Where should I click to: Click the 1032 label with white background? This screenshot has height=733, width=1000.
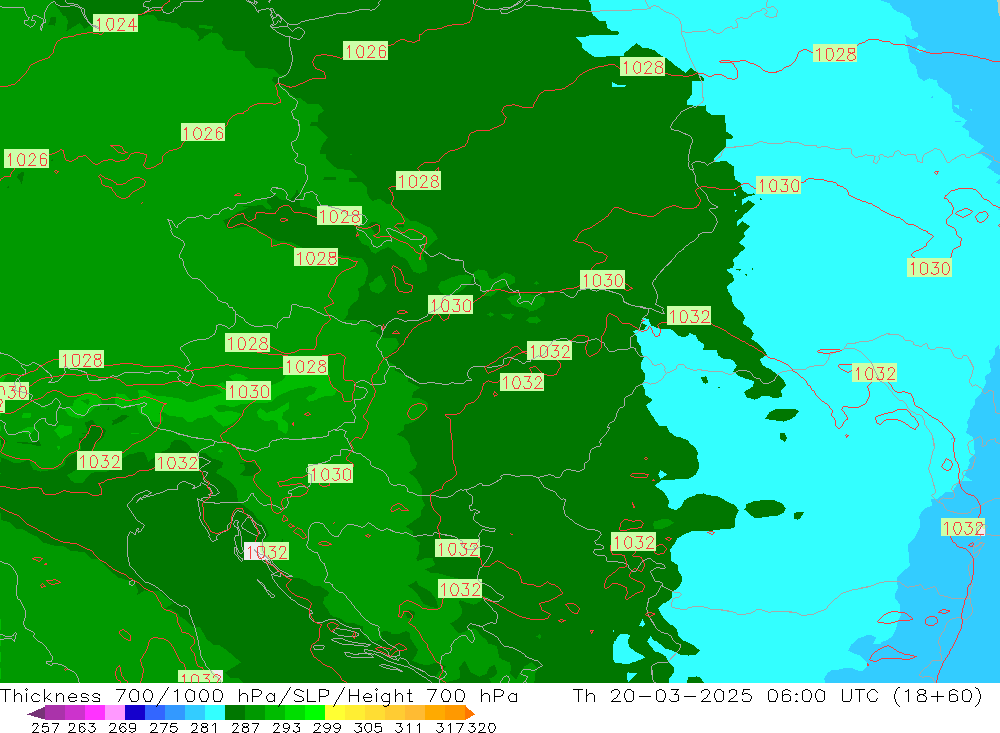pyautogui.click(x=267, y=552)
